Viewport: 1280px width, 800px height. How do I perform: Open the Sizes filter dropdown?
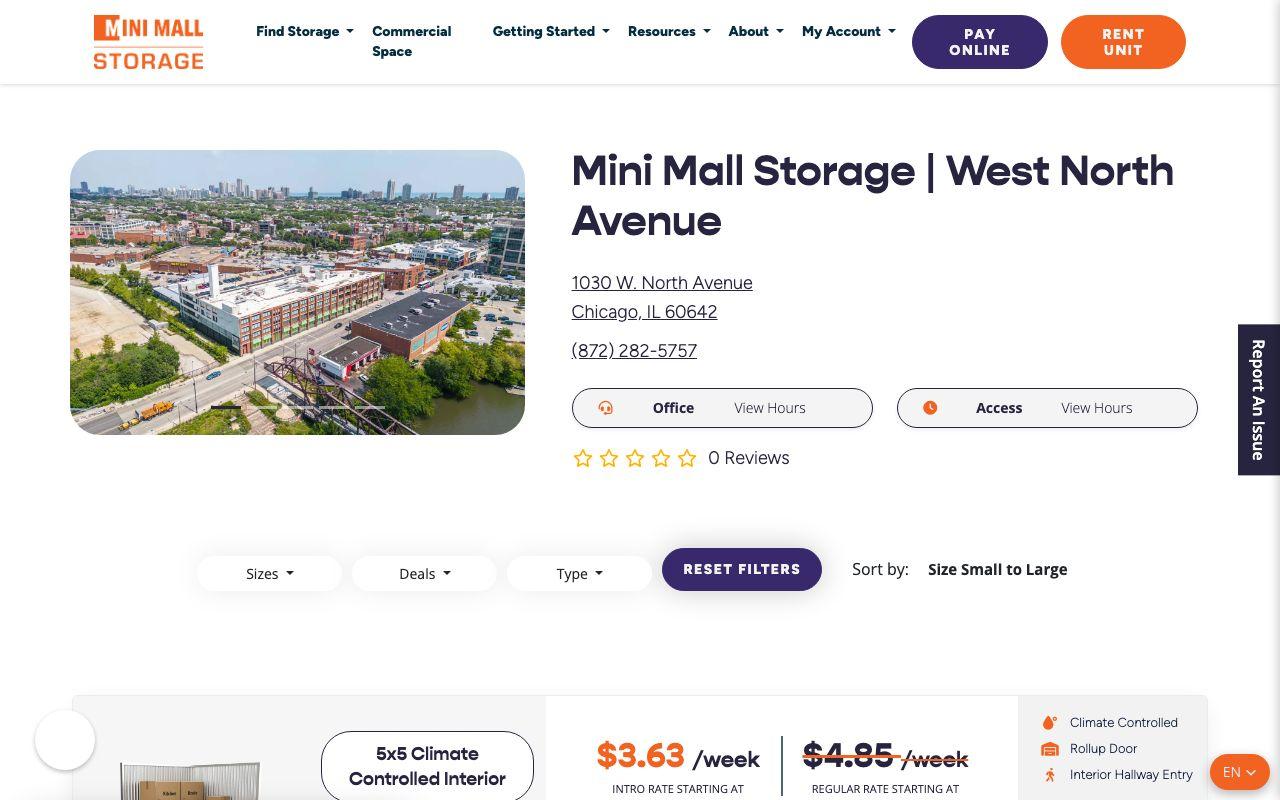pos(270,574)
